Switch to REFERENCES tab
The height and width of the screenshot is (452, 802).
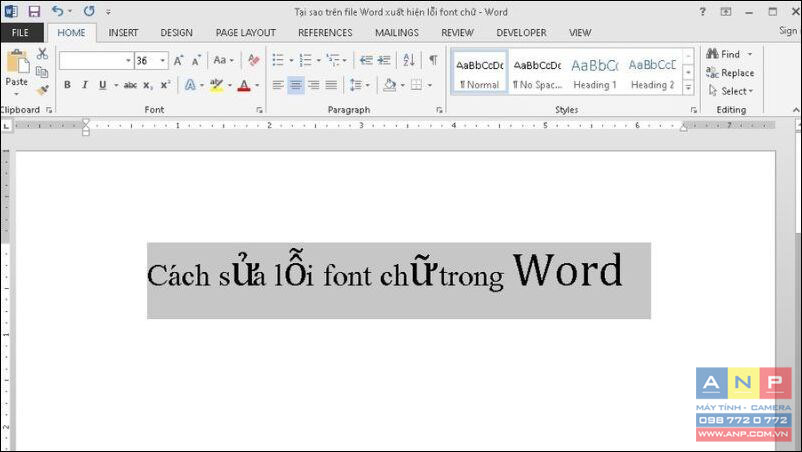pyautogui.click(x=325, y=33)
